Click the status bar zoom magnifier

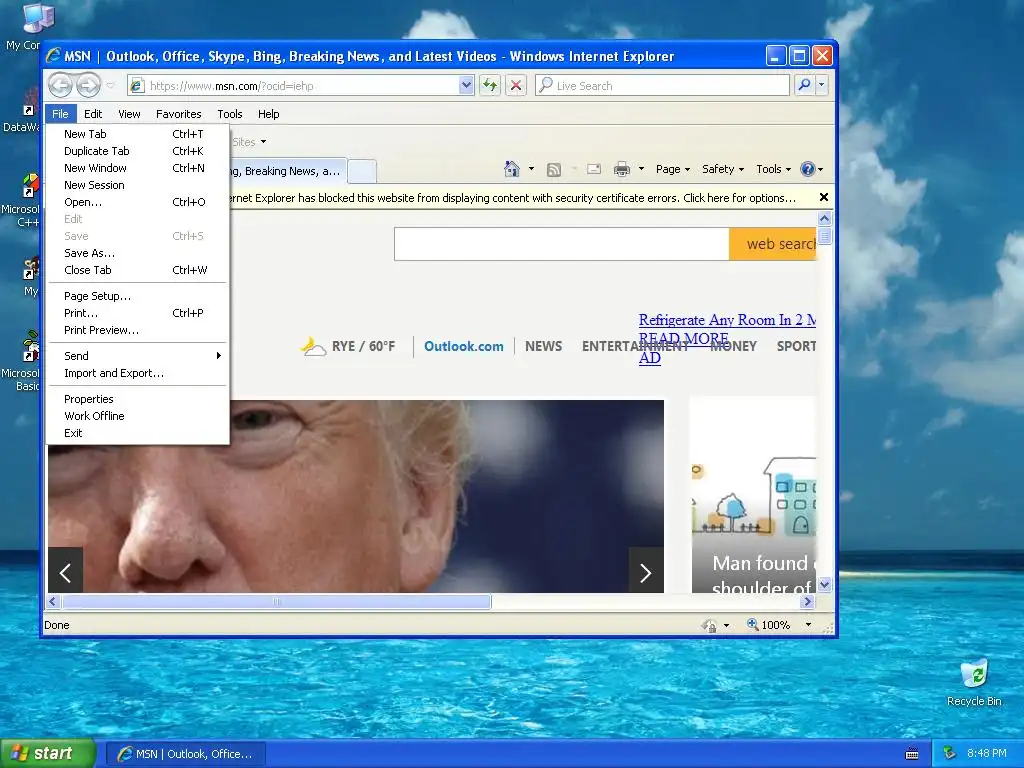[x=752, y=624]
